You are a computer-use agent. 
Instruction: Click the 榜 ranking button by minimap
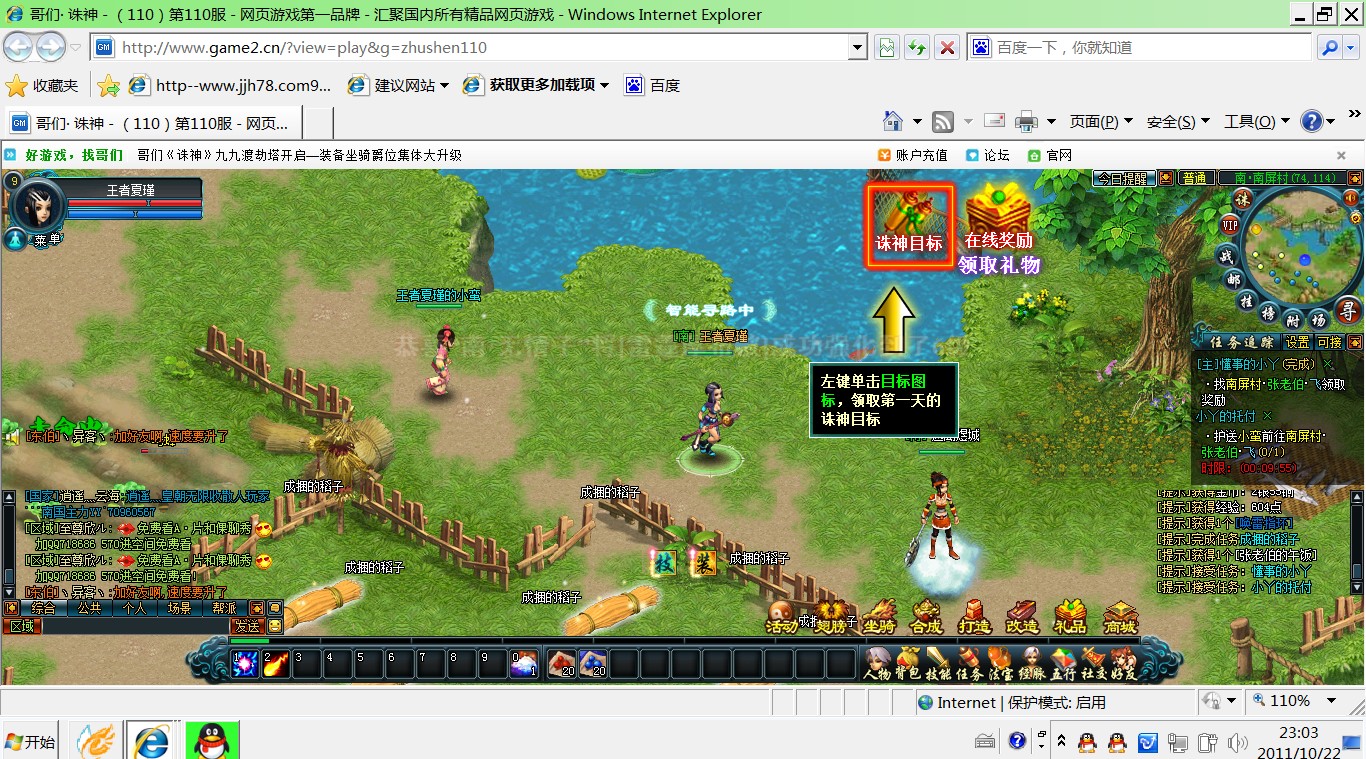(1269, 313)
